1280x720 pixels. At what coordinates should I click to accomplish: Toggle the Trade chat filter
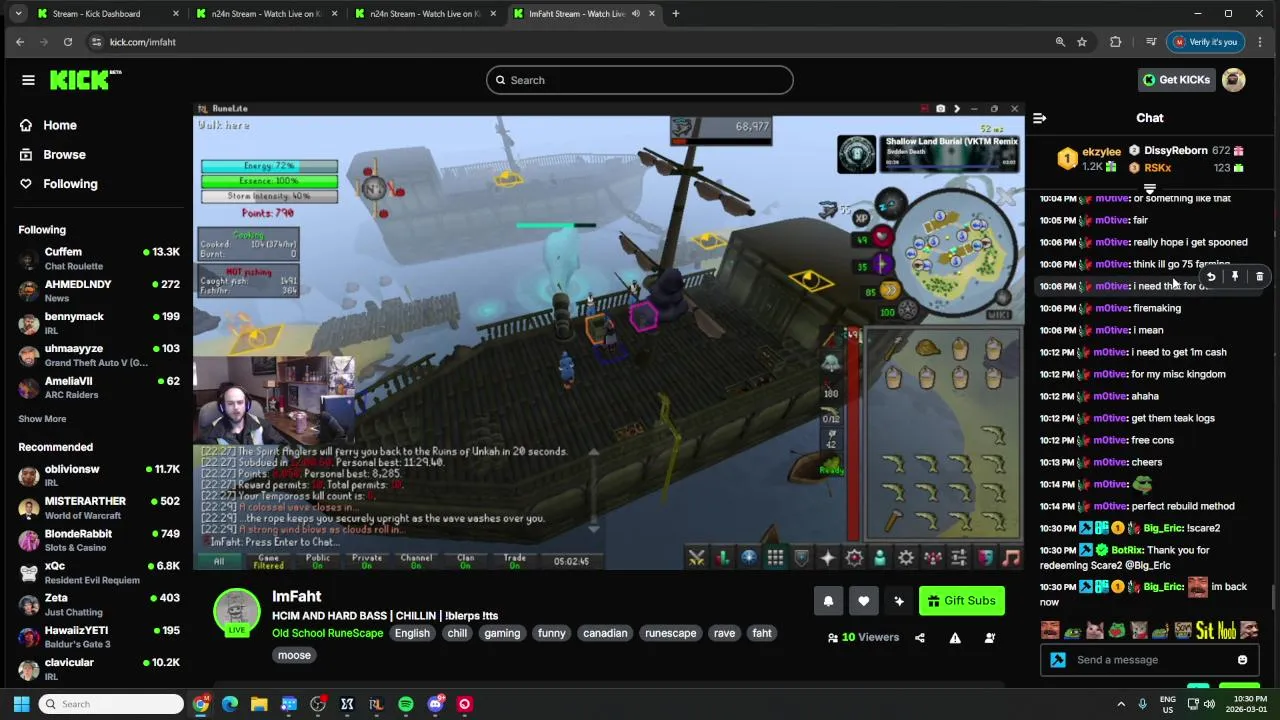click(514, 561)
